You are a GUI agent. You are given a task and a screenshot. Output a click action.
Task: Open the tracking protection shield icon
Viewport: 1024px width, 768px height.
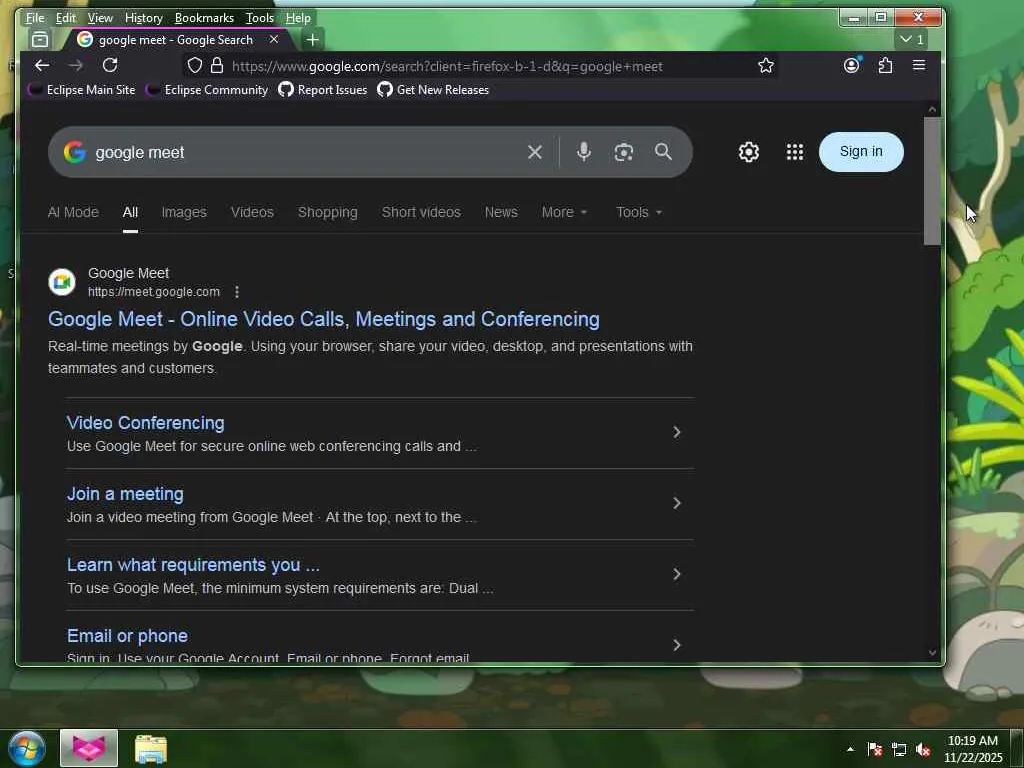pyautogui.click(x=195, y=65)
